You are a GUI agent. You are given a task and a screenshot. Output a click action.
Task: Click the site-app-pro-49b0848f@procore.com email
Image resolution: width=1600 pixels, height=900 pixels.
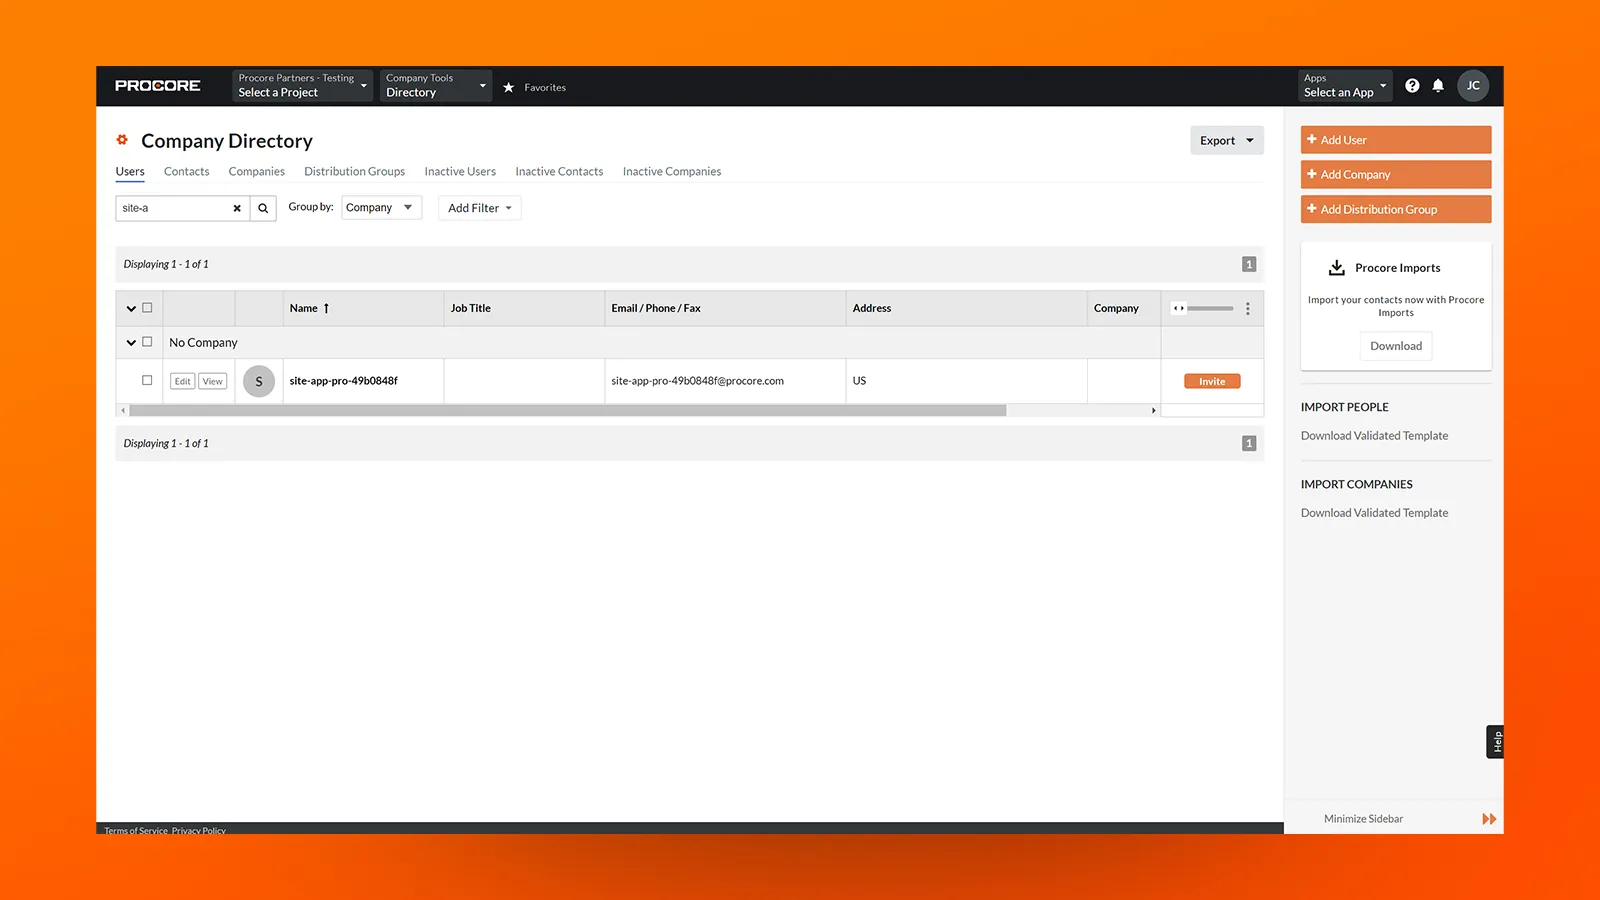[698, 381]
